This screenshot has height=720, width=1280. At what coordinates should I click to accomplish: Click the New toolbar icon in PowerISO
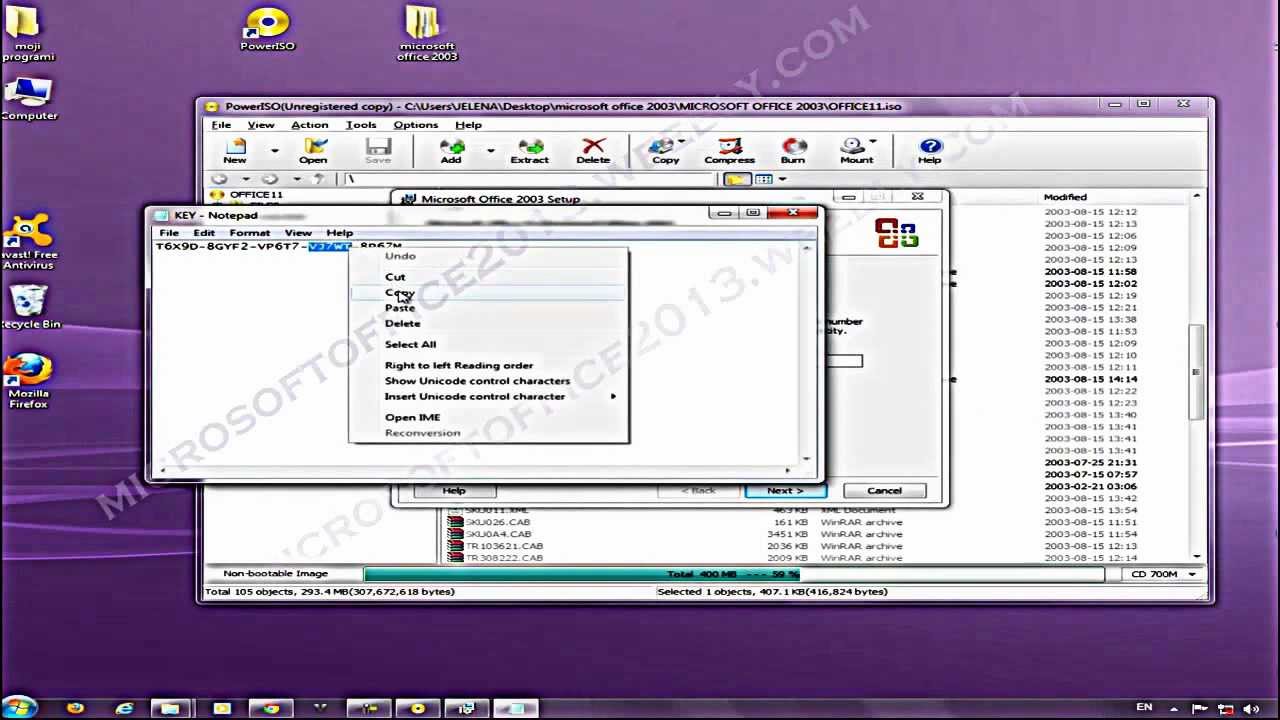[x=235, y=151]
